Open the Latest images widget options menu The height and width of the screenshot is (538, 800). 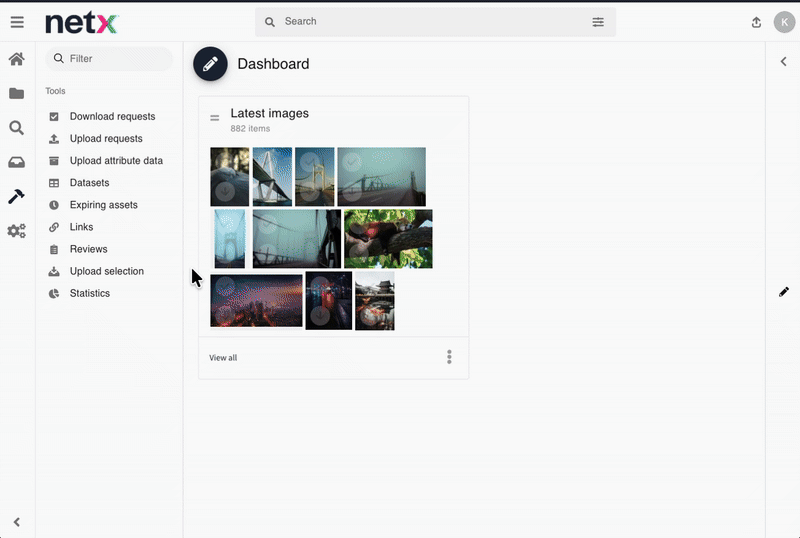tap(449, 357)
